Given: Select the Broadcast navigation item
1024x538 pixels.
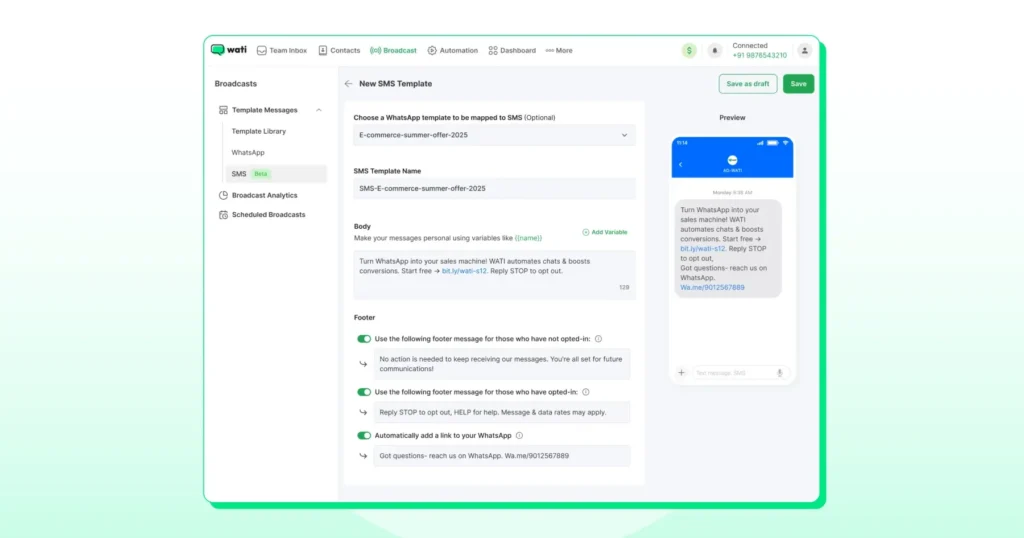Looking at the screenshot, I should [393, 50].
